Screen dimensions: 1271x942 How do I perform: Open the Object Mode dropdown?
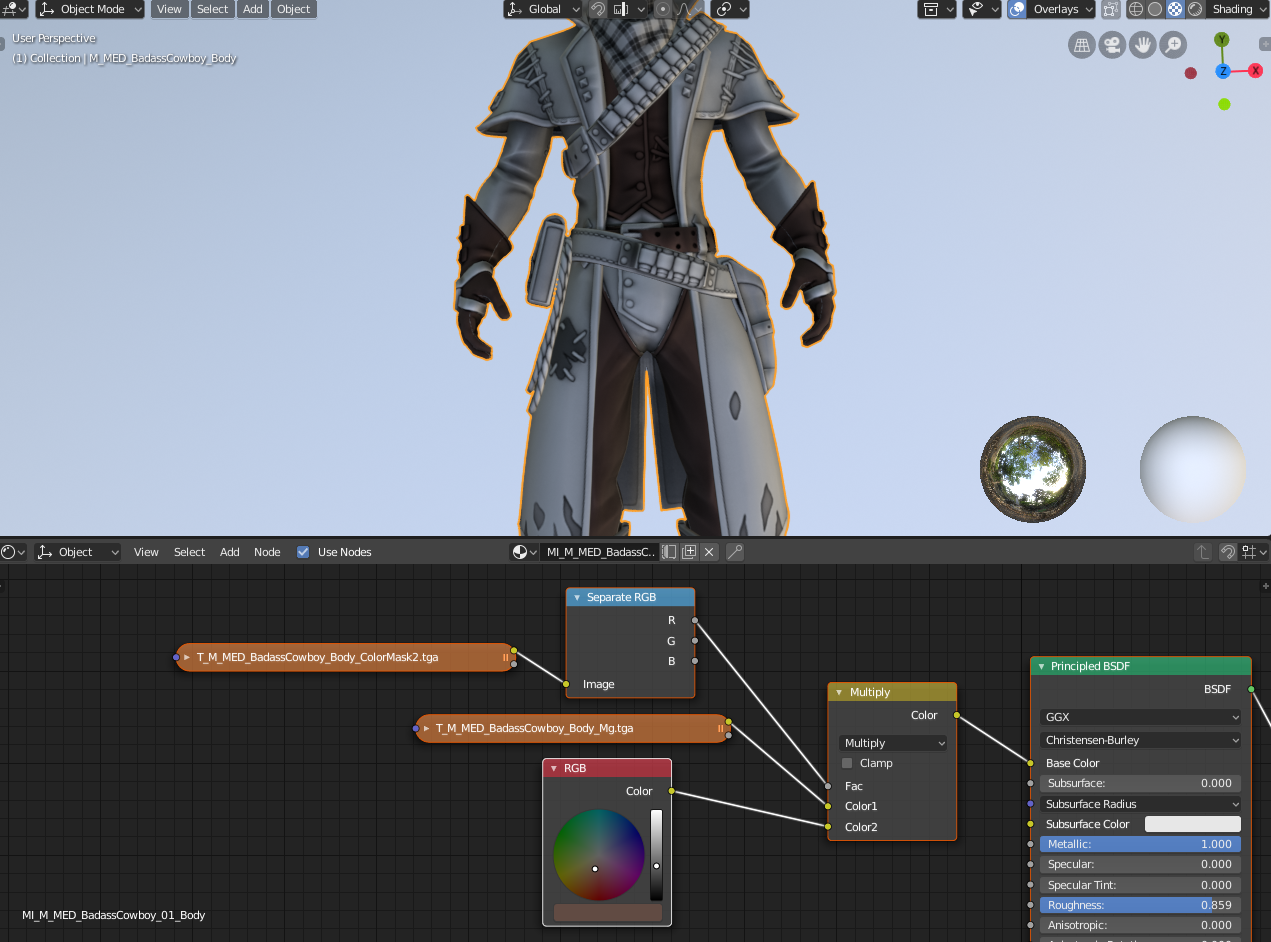90,9
